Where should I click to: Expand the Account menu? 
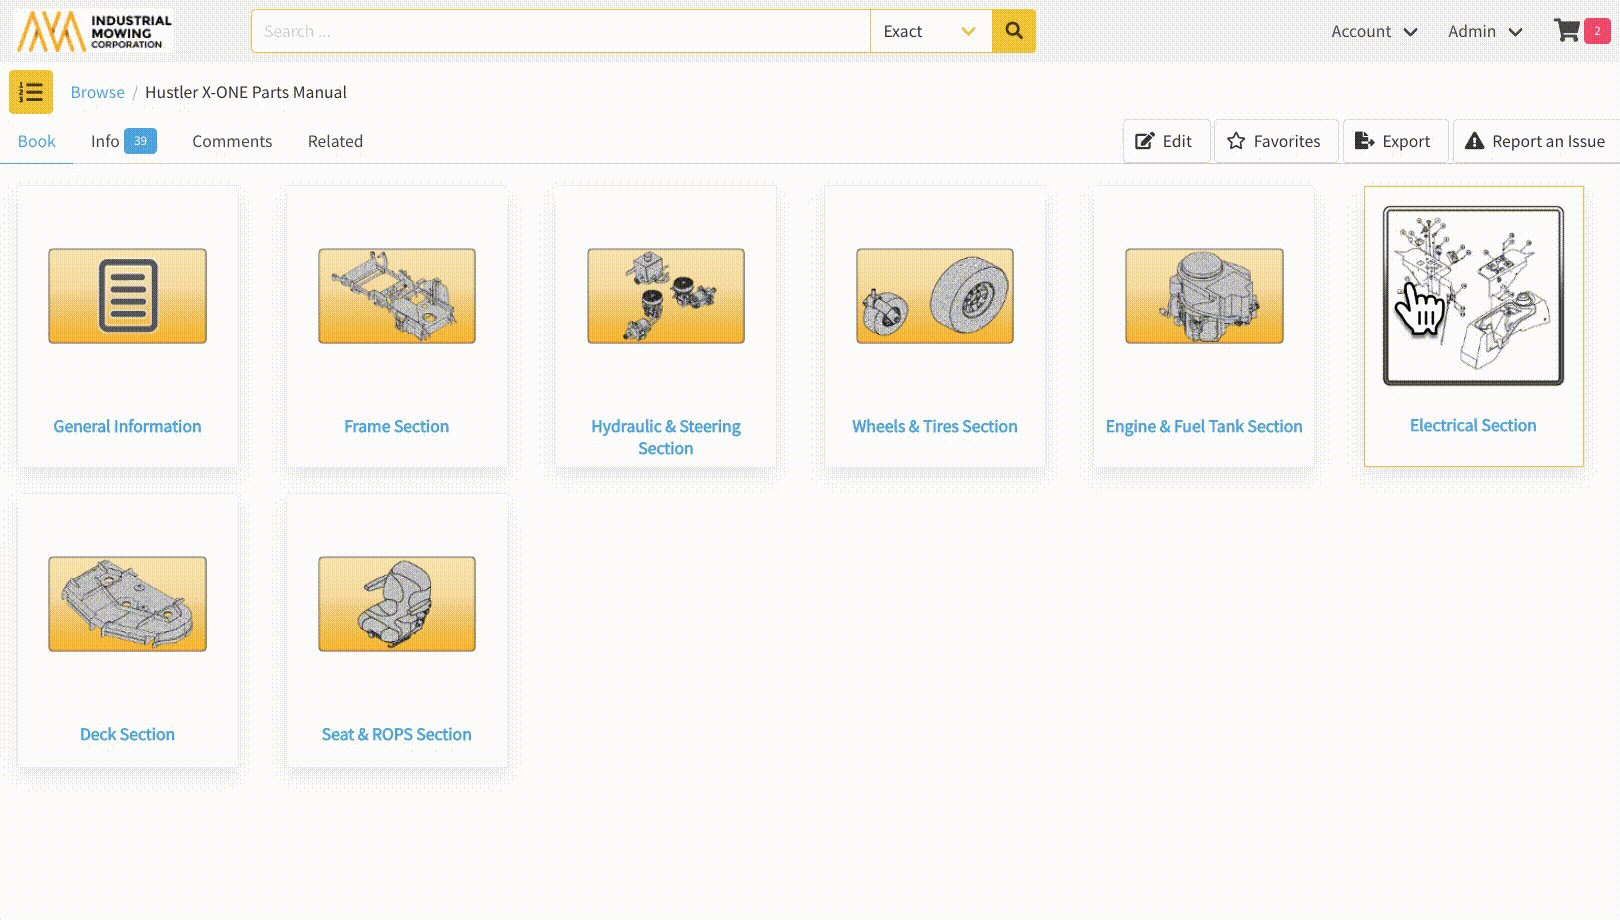click(1374, 31)
